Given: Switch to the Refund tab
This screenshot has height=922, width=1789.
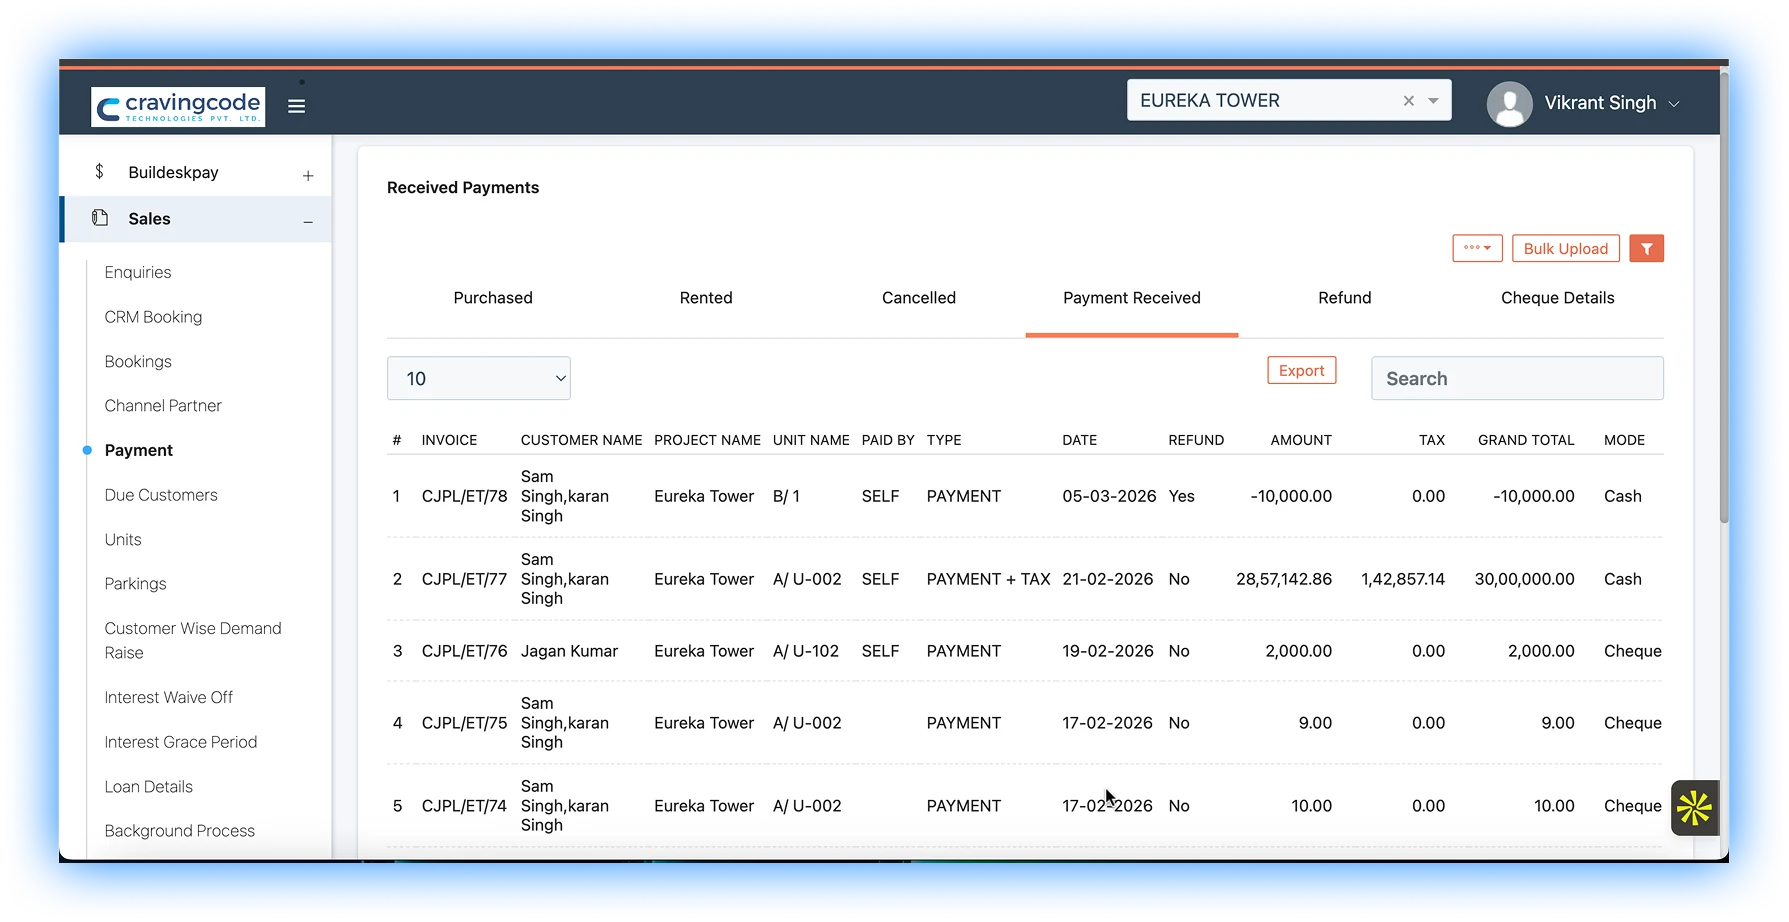Looking at the screenshot, I should (1344, 298).
